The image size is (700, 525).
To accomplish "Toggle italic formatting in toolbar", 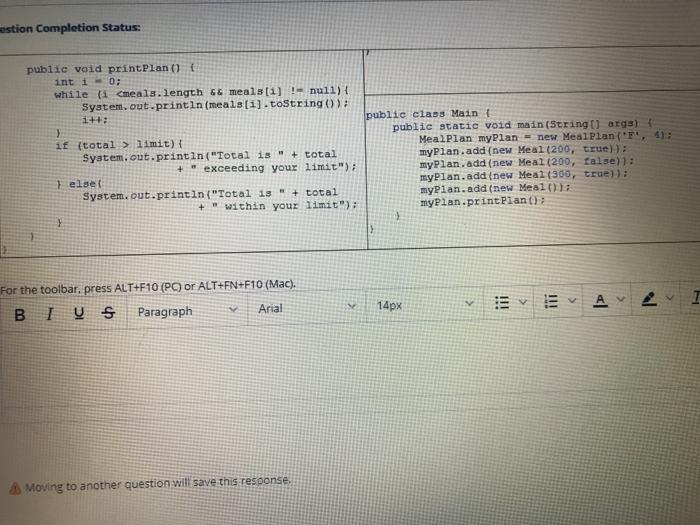I will [50, 314].
